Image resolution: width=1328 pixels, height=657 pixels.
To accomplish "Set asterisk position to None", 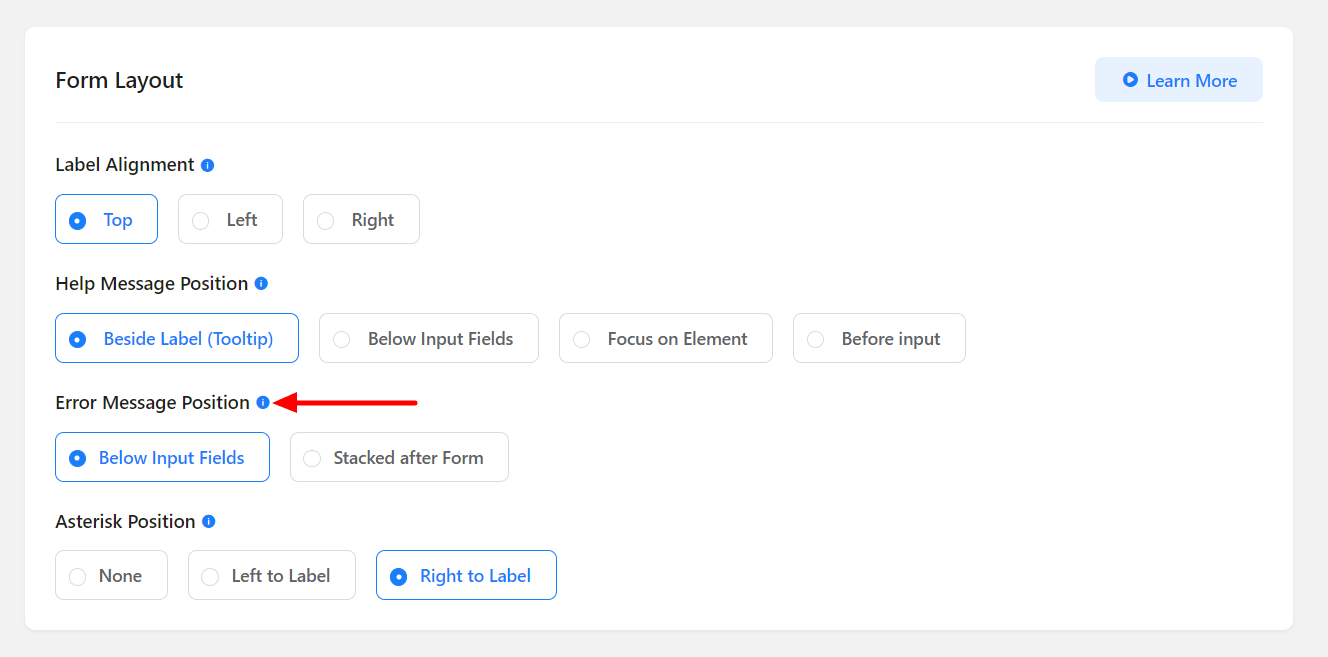I will pos(111,576).
